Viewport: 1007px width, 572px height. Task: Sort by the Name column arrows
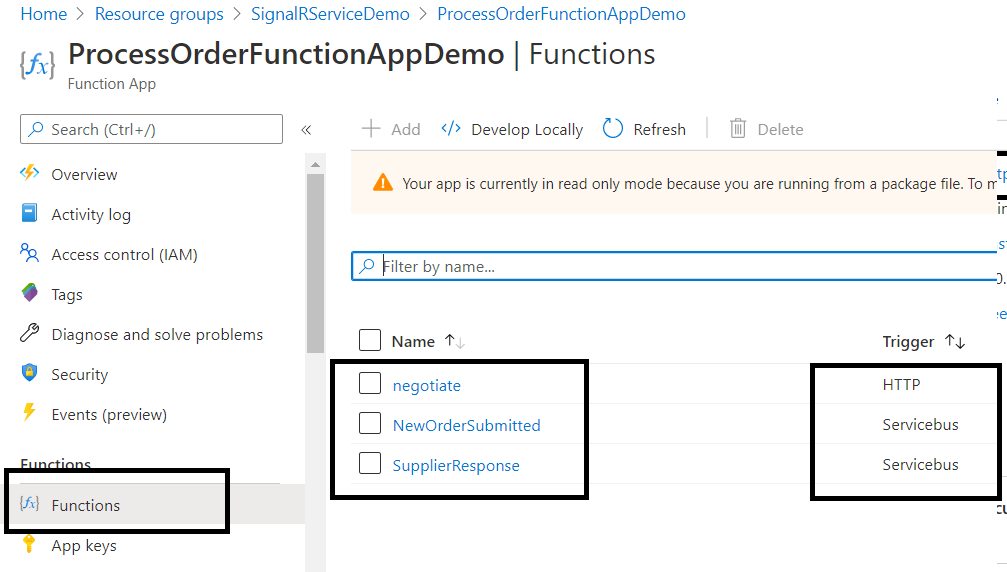pyautogui.click(x=455, y=342)
